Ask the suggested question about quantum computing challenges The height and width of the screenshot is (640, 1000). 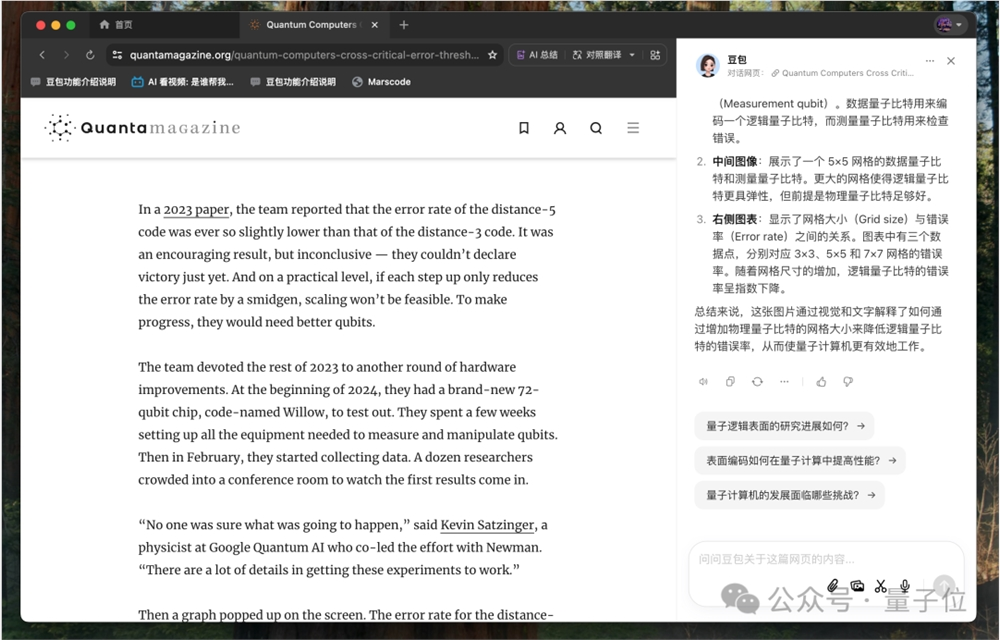tap(788, 494)
